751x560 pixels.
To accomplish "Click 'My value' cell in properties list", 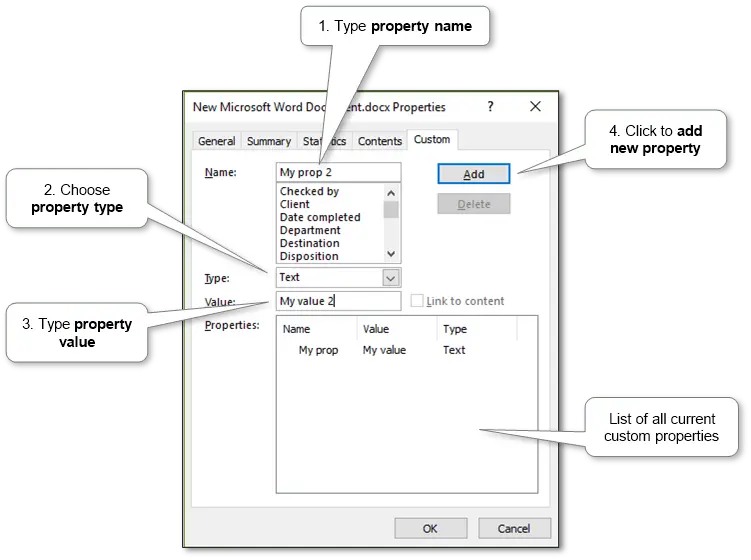I will (x=384, y=350).
